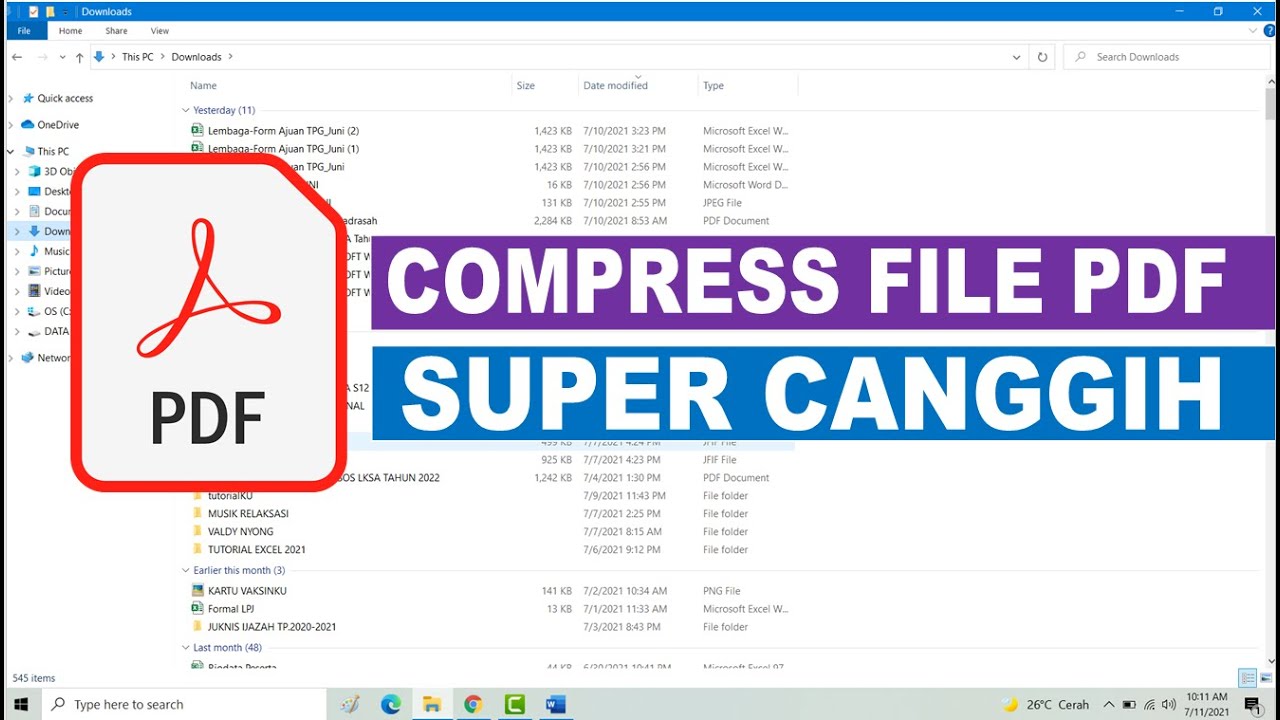
Task: Select the VALDY NYONG folder
Action: (x=240, y=532)
